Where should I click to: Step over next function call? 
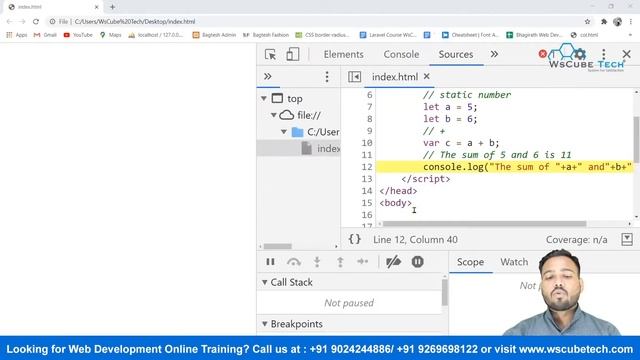tap(294, 262)
